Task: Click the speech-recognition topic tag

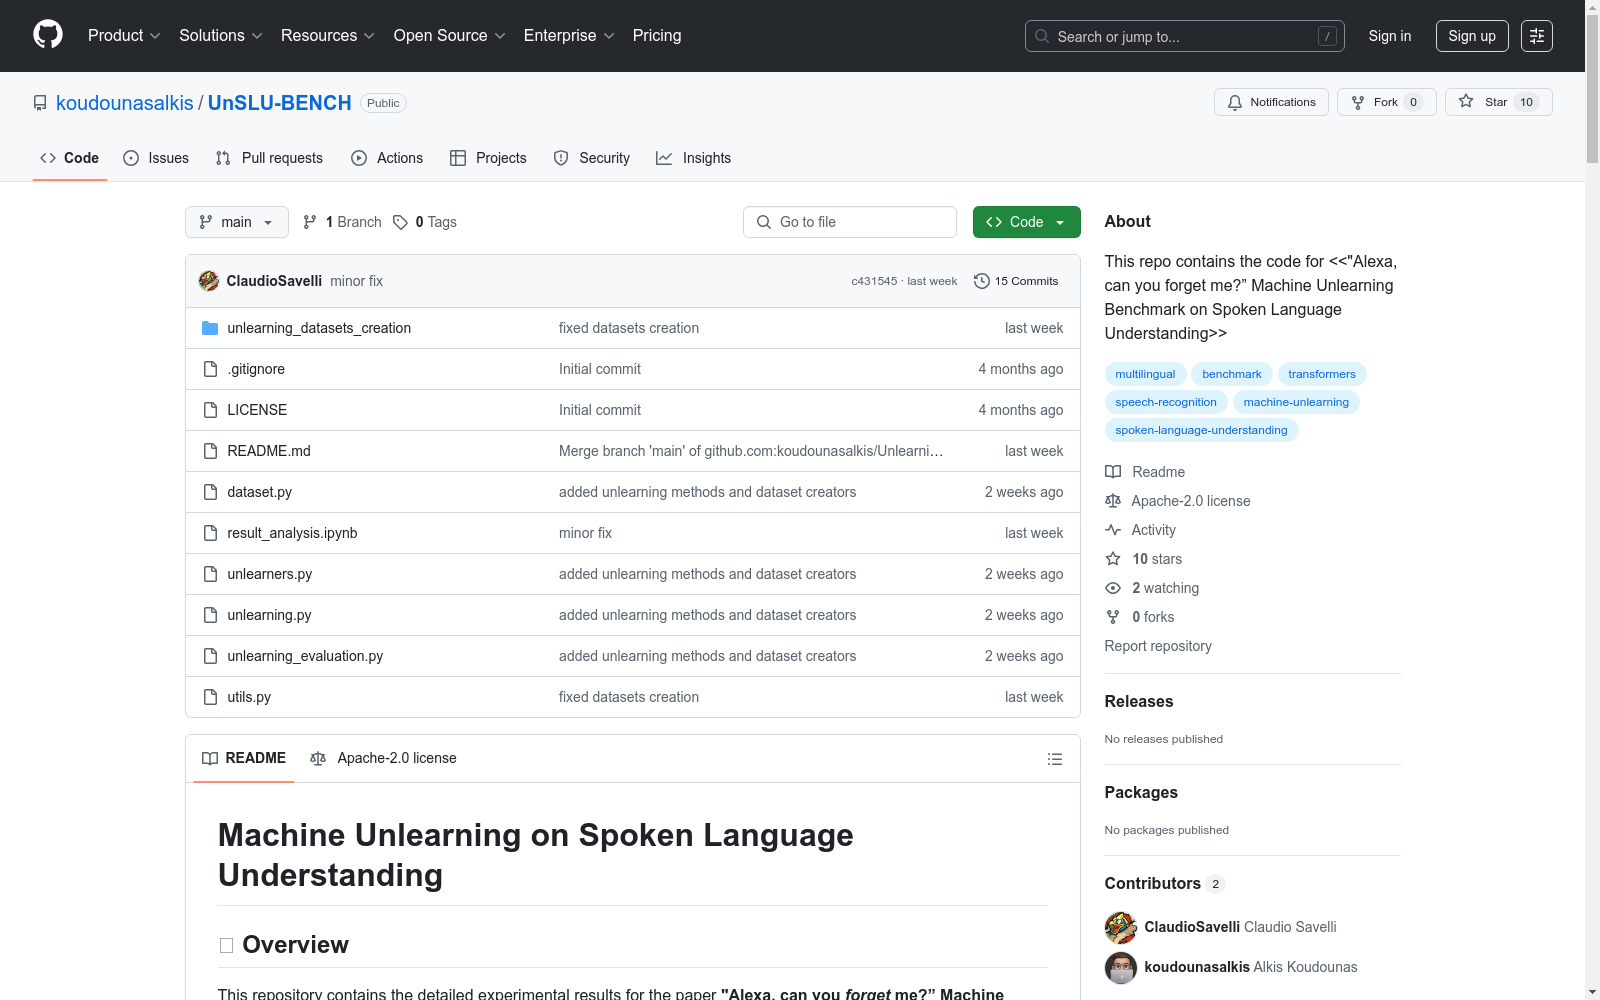Action: [x=1166, y=402]
